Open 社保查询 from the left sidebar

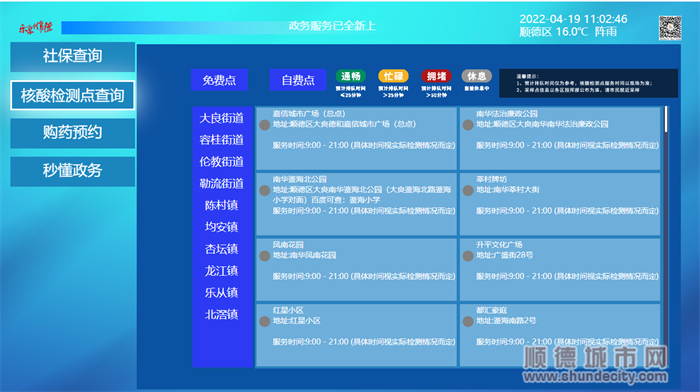[x=72, y=57]
